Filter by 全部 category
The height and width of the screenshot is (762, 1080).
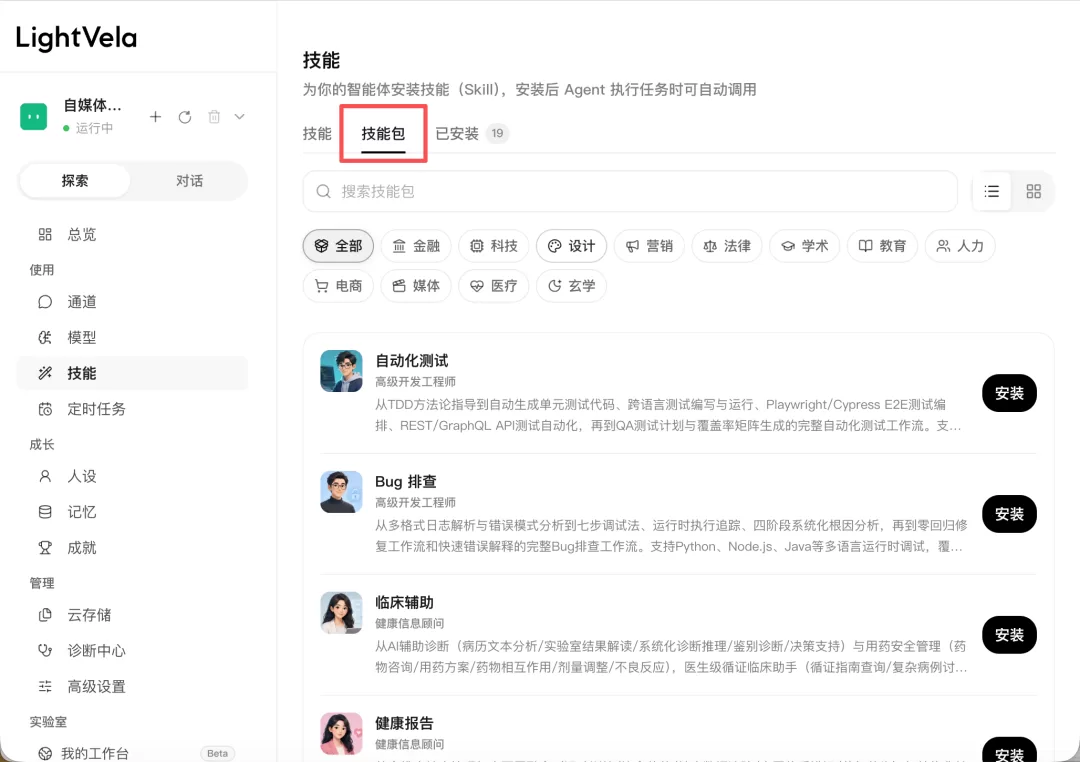338,246
